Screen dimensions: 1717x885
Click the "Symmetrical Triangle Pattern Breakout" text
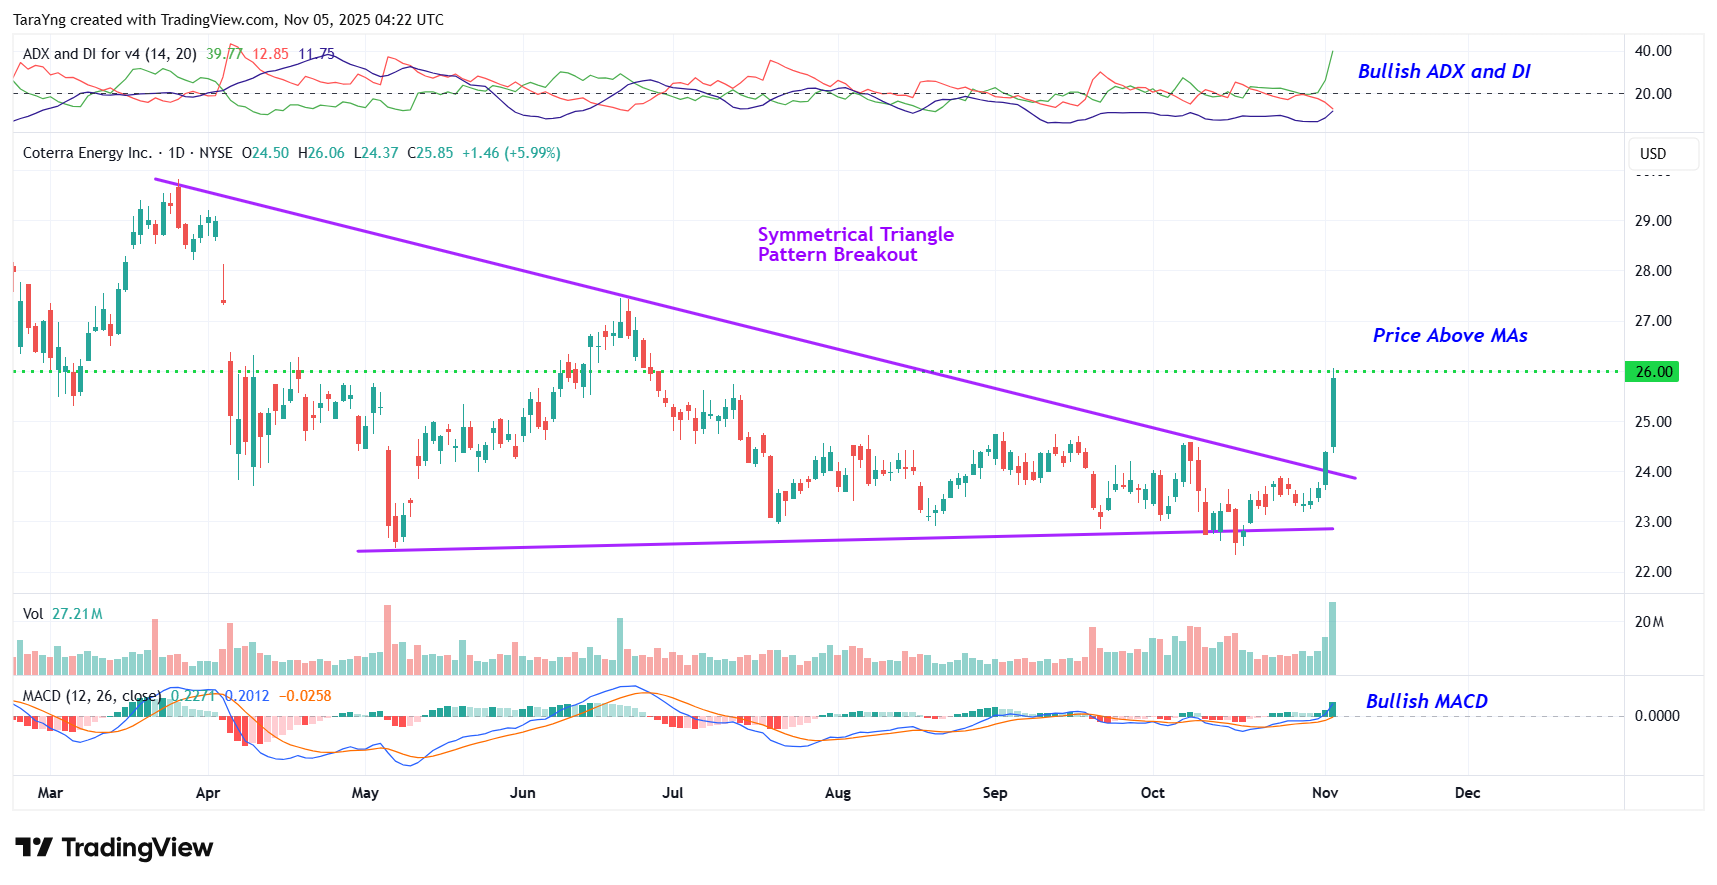855,245
